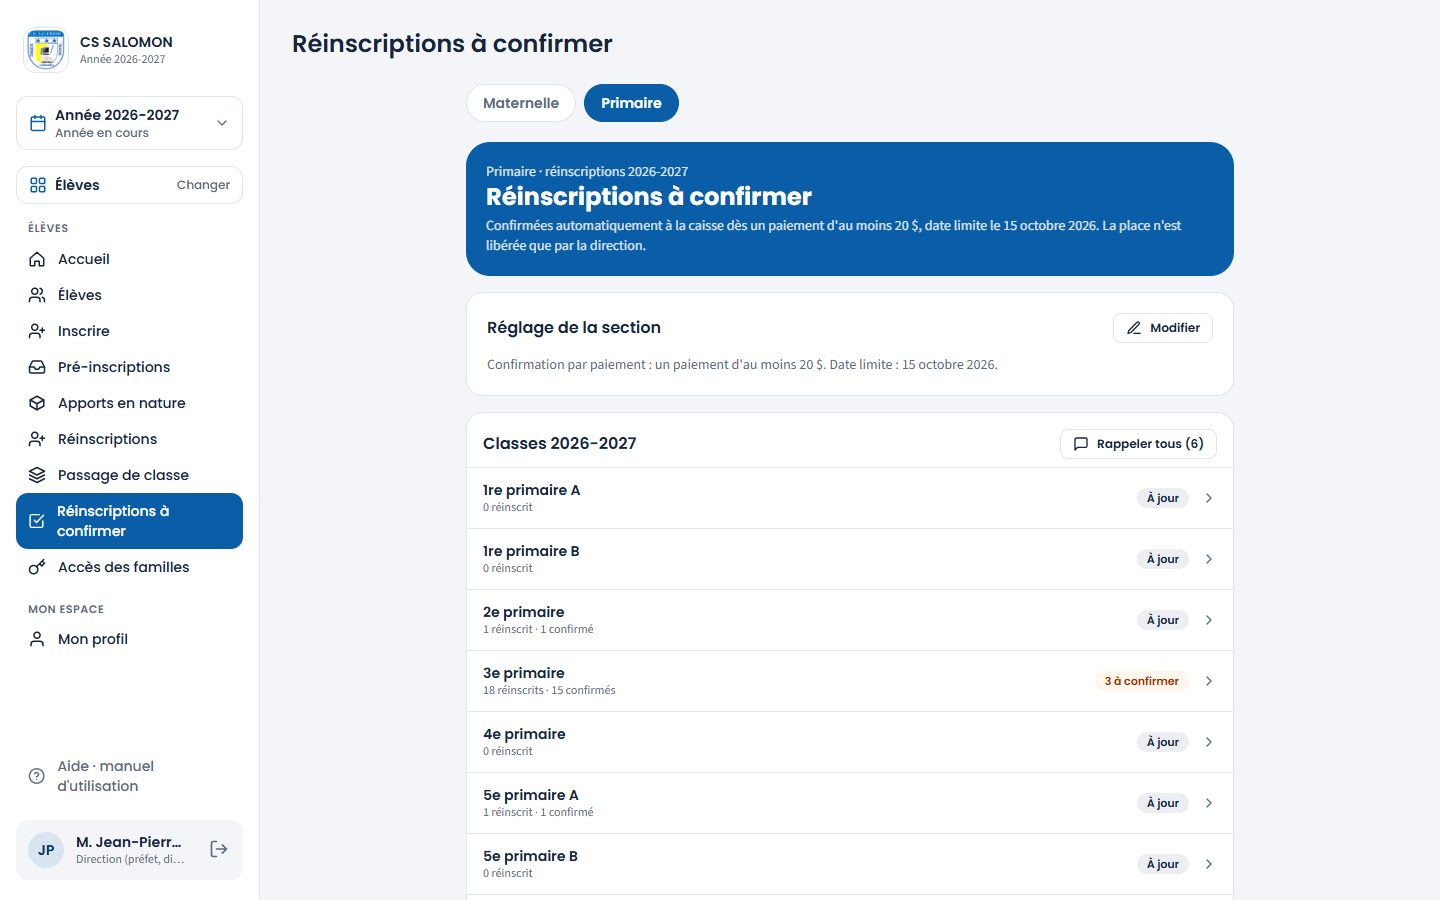
Task: Click the CS Salomon school logo
Action: (46, 50)
